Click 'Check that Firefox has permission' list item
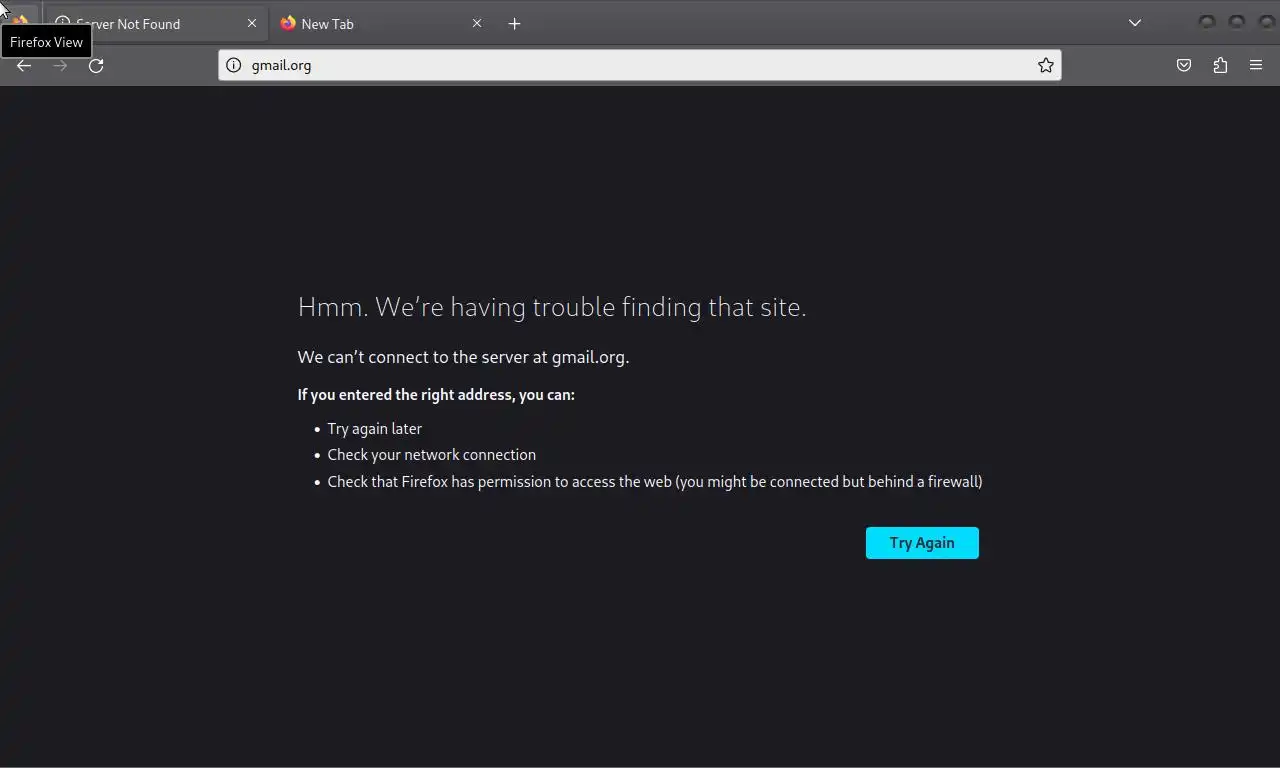 (x=655, y=482)
